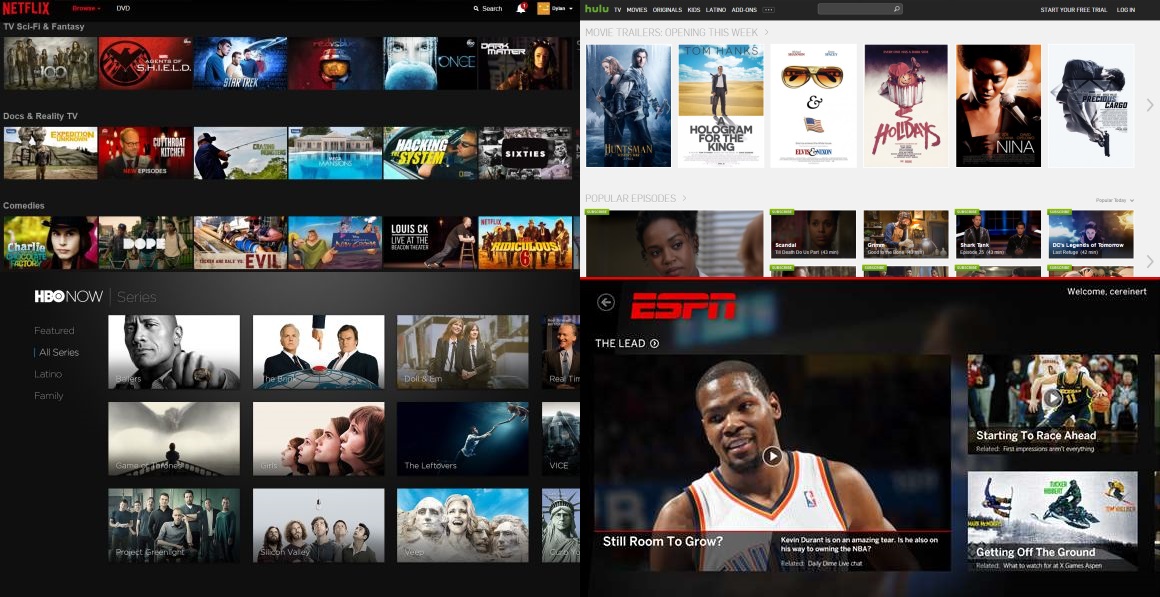The width and height of the screenshot is (1160, 597).
Task: Play the Kevin Durant lead video
Action: coord(772,456)
